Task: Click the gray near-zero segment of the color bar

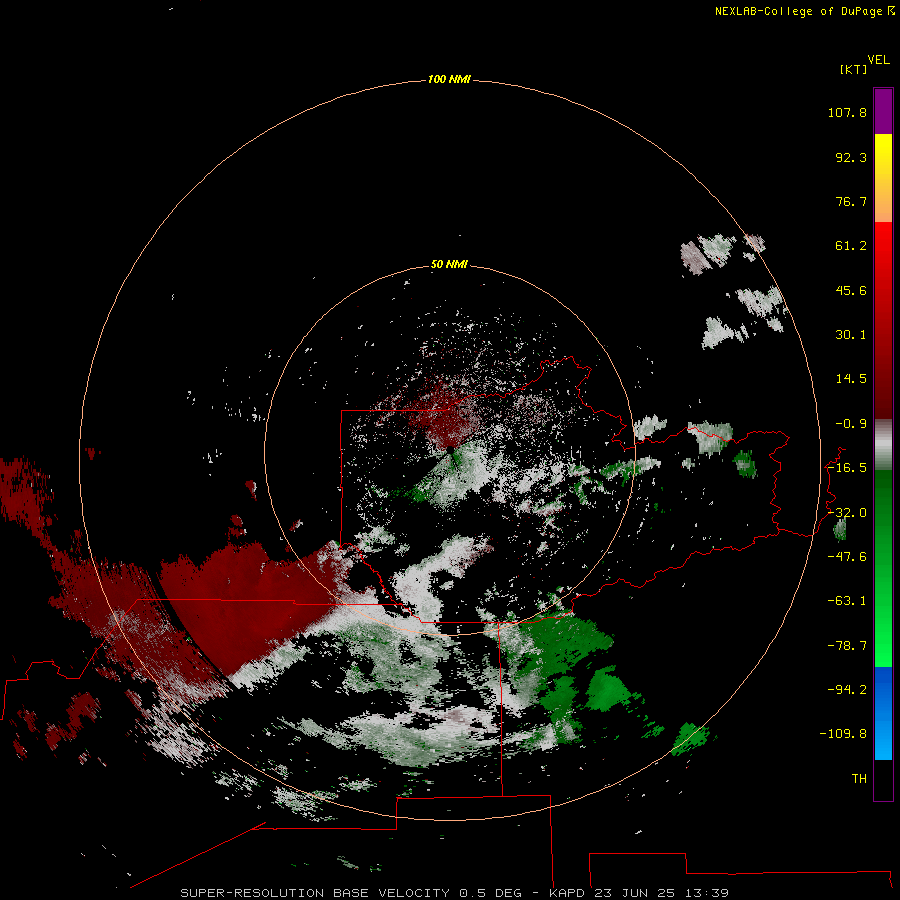Action: pos(883,445)
